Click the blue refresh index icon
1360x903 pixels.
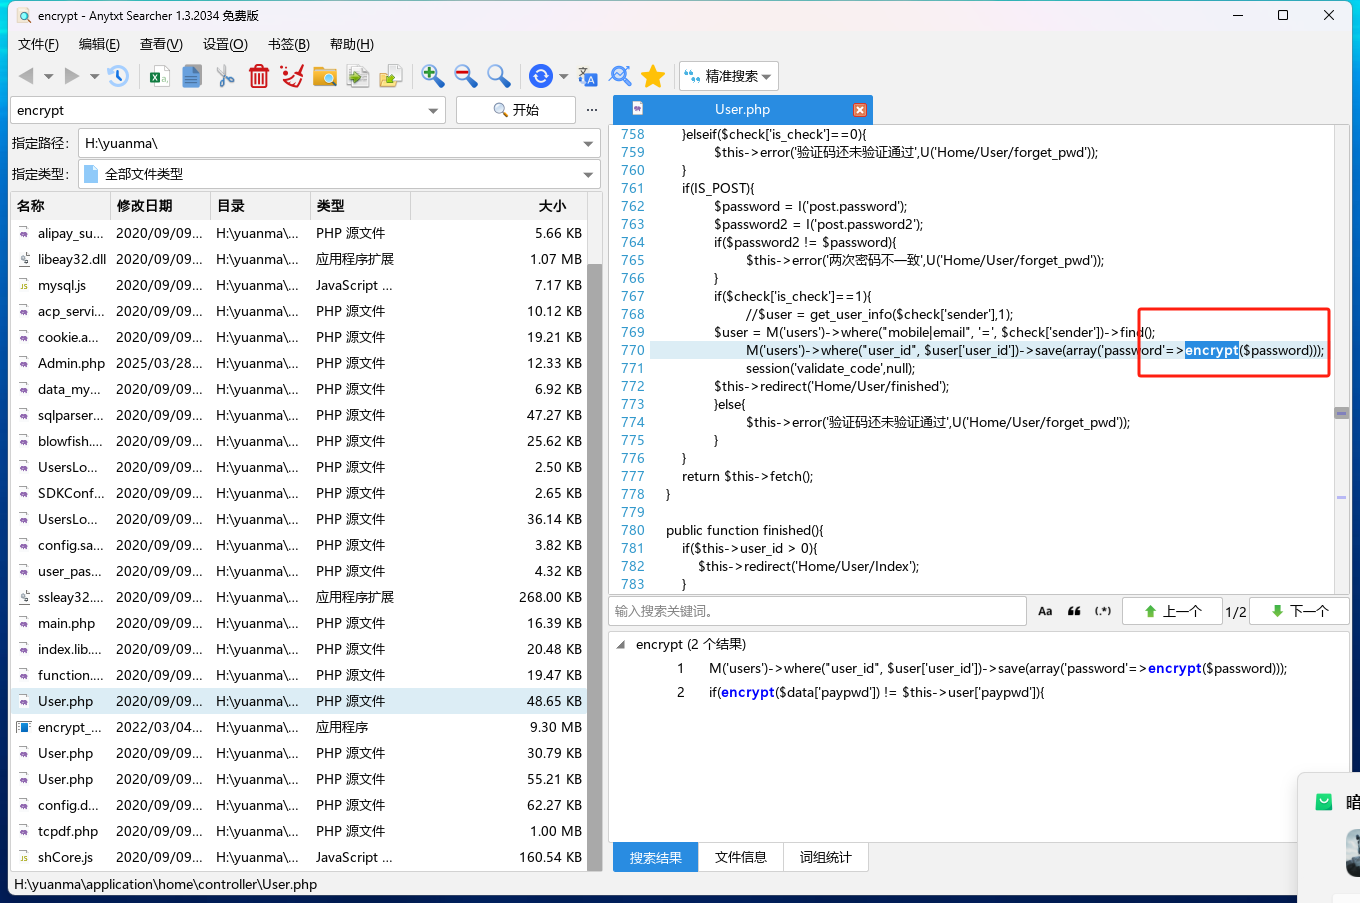point(541,76)
